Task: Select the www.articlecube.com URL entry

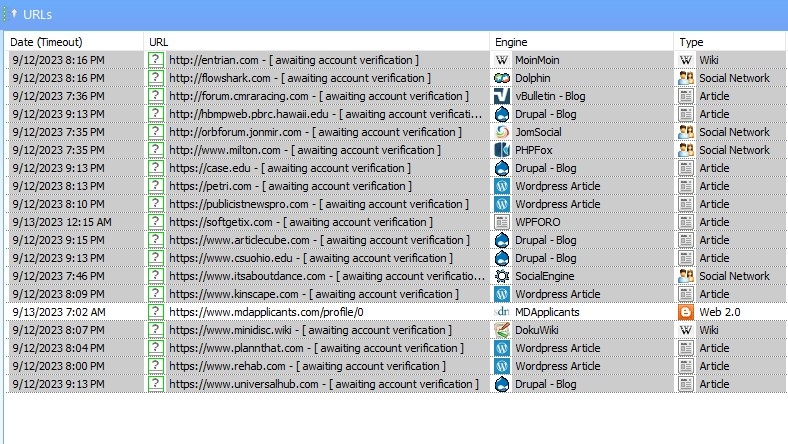Action: [x=319, y=240]
